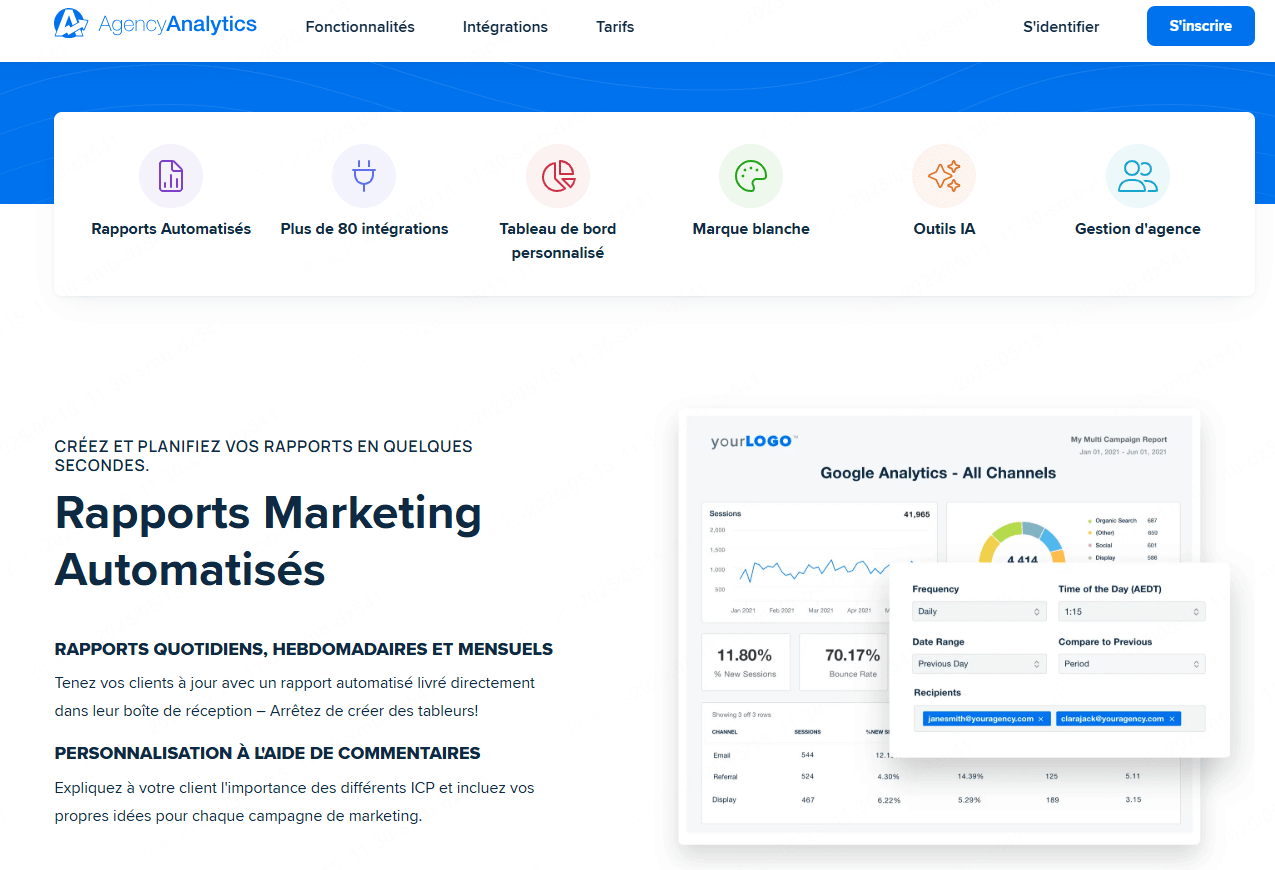Click the 41,965 sessions total value
Screen dimensions: 1275x870
coord(916,514)
